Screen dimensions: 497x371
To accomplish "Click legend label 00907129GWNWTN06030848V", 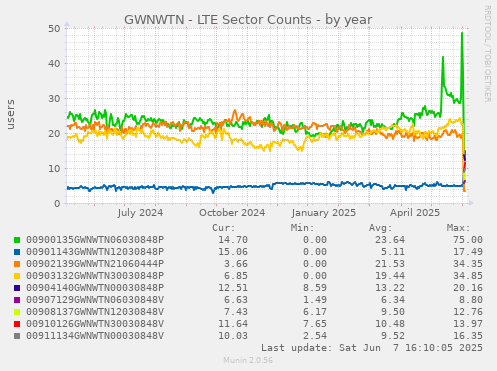I will (x=95, y=300).
